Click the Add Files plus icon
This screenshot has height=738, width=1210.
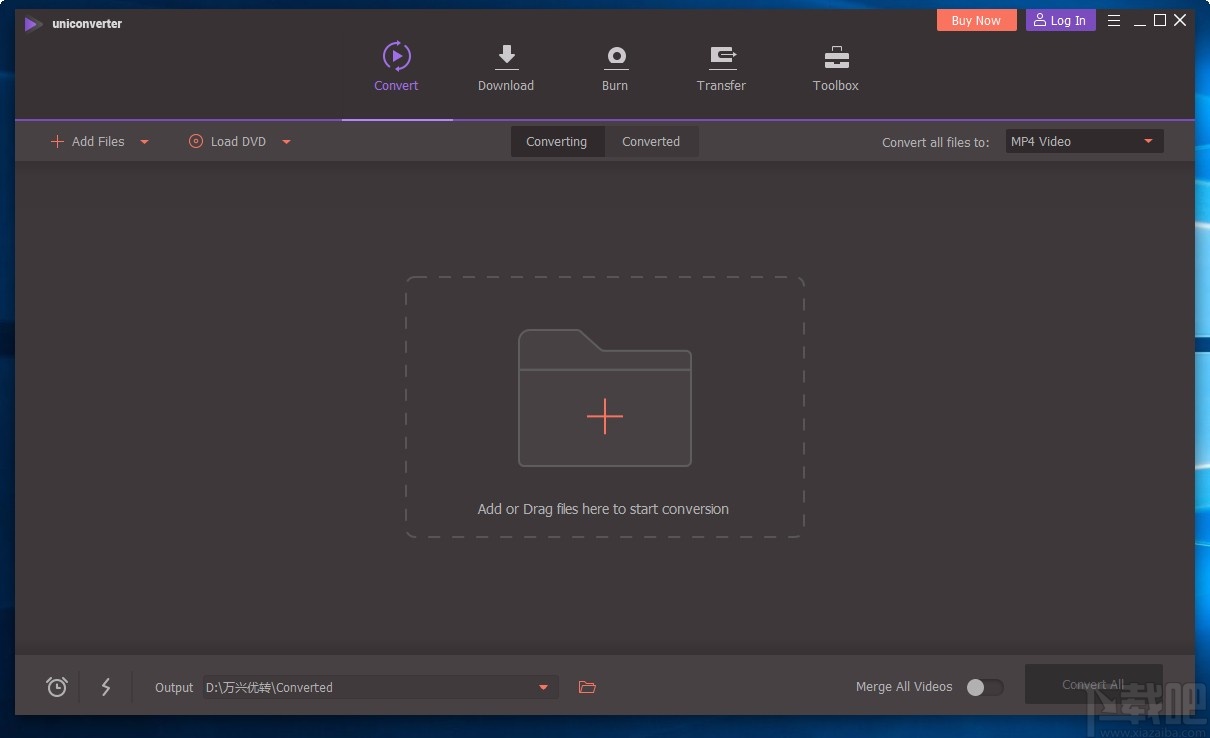point(57,141)
